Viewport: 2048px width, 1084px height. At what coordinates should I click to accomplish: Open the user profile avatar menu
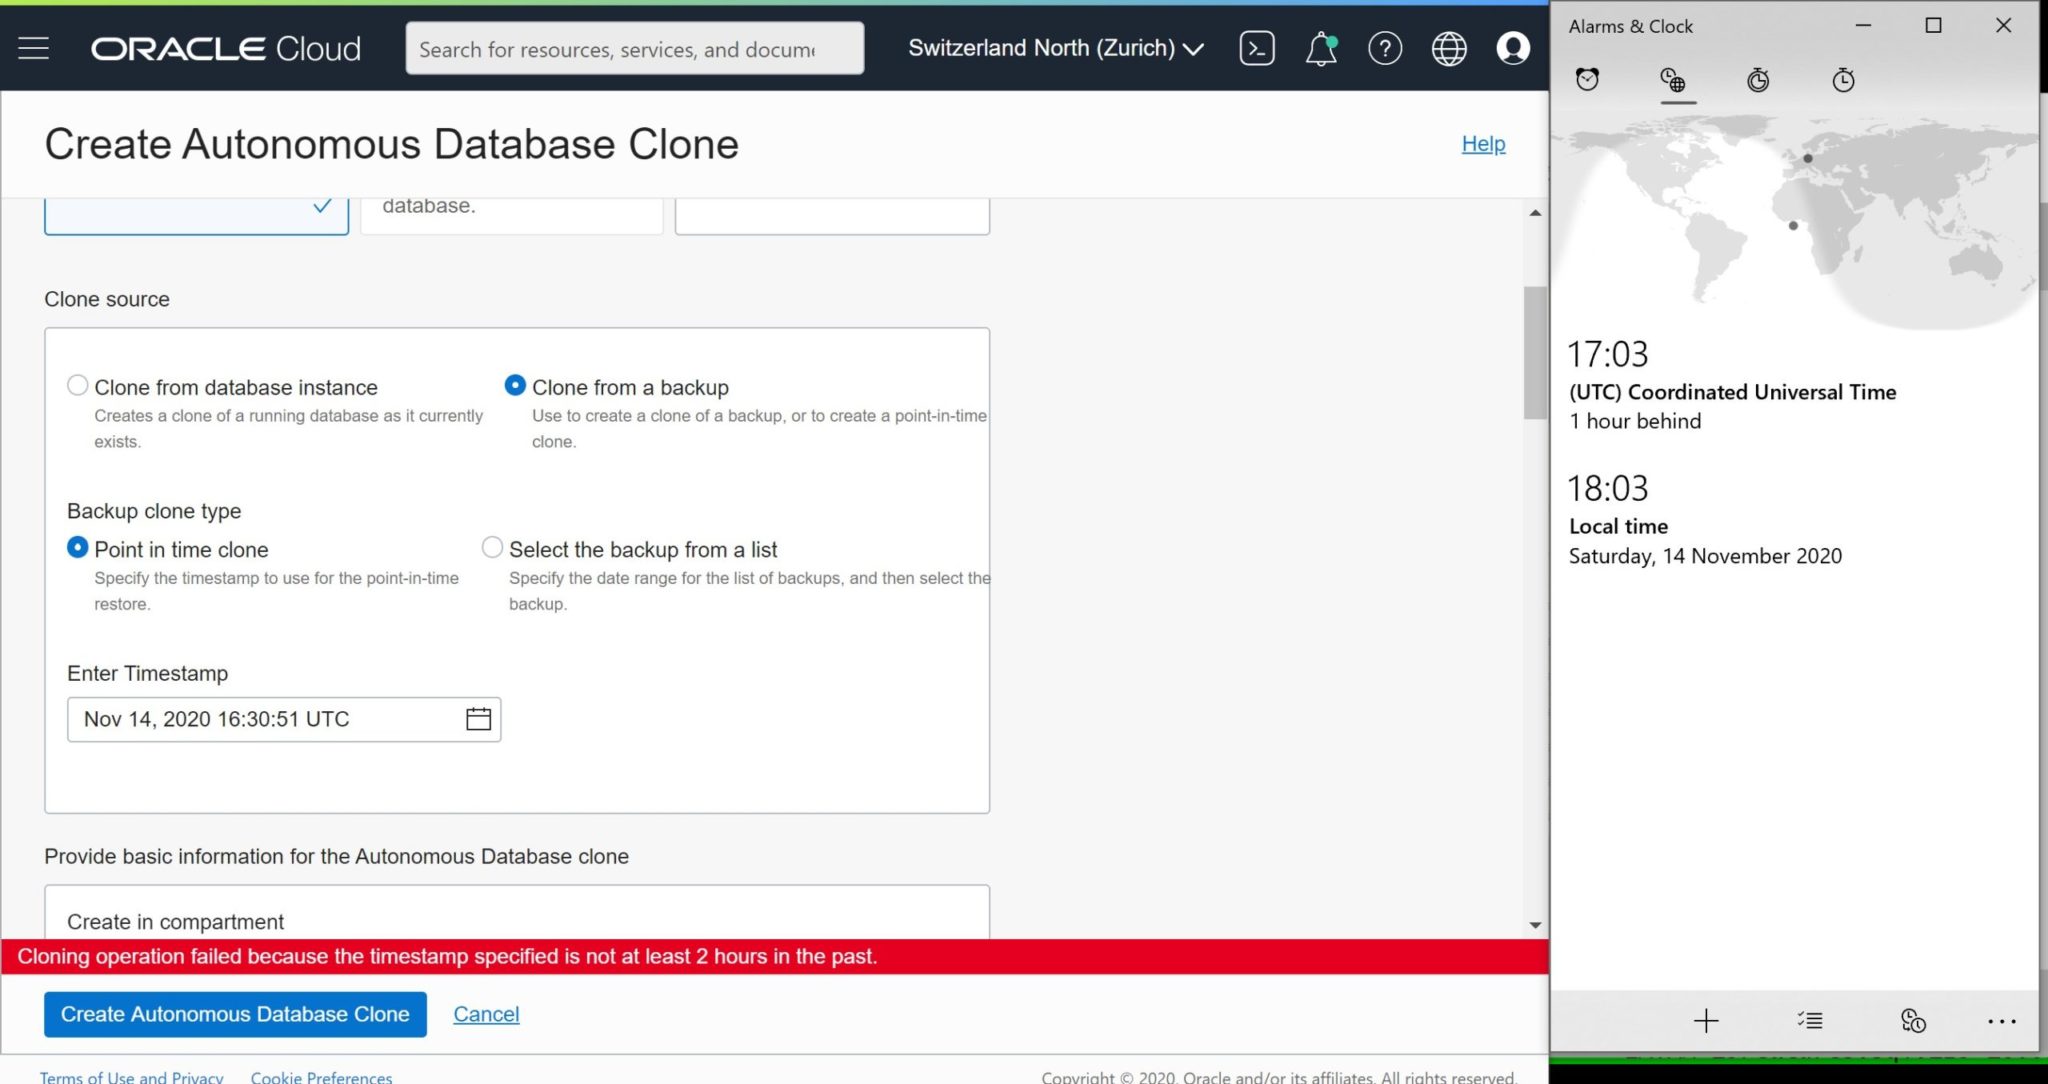tap(1513, 48)
